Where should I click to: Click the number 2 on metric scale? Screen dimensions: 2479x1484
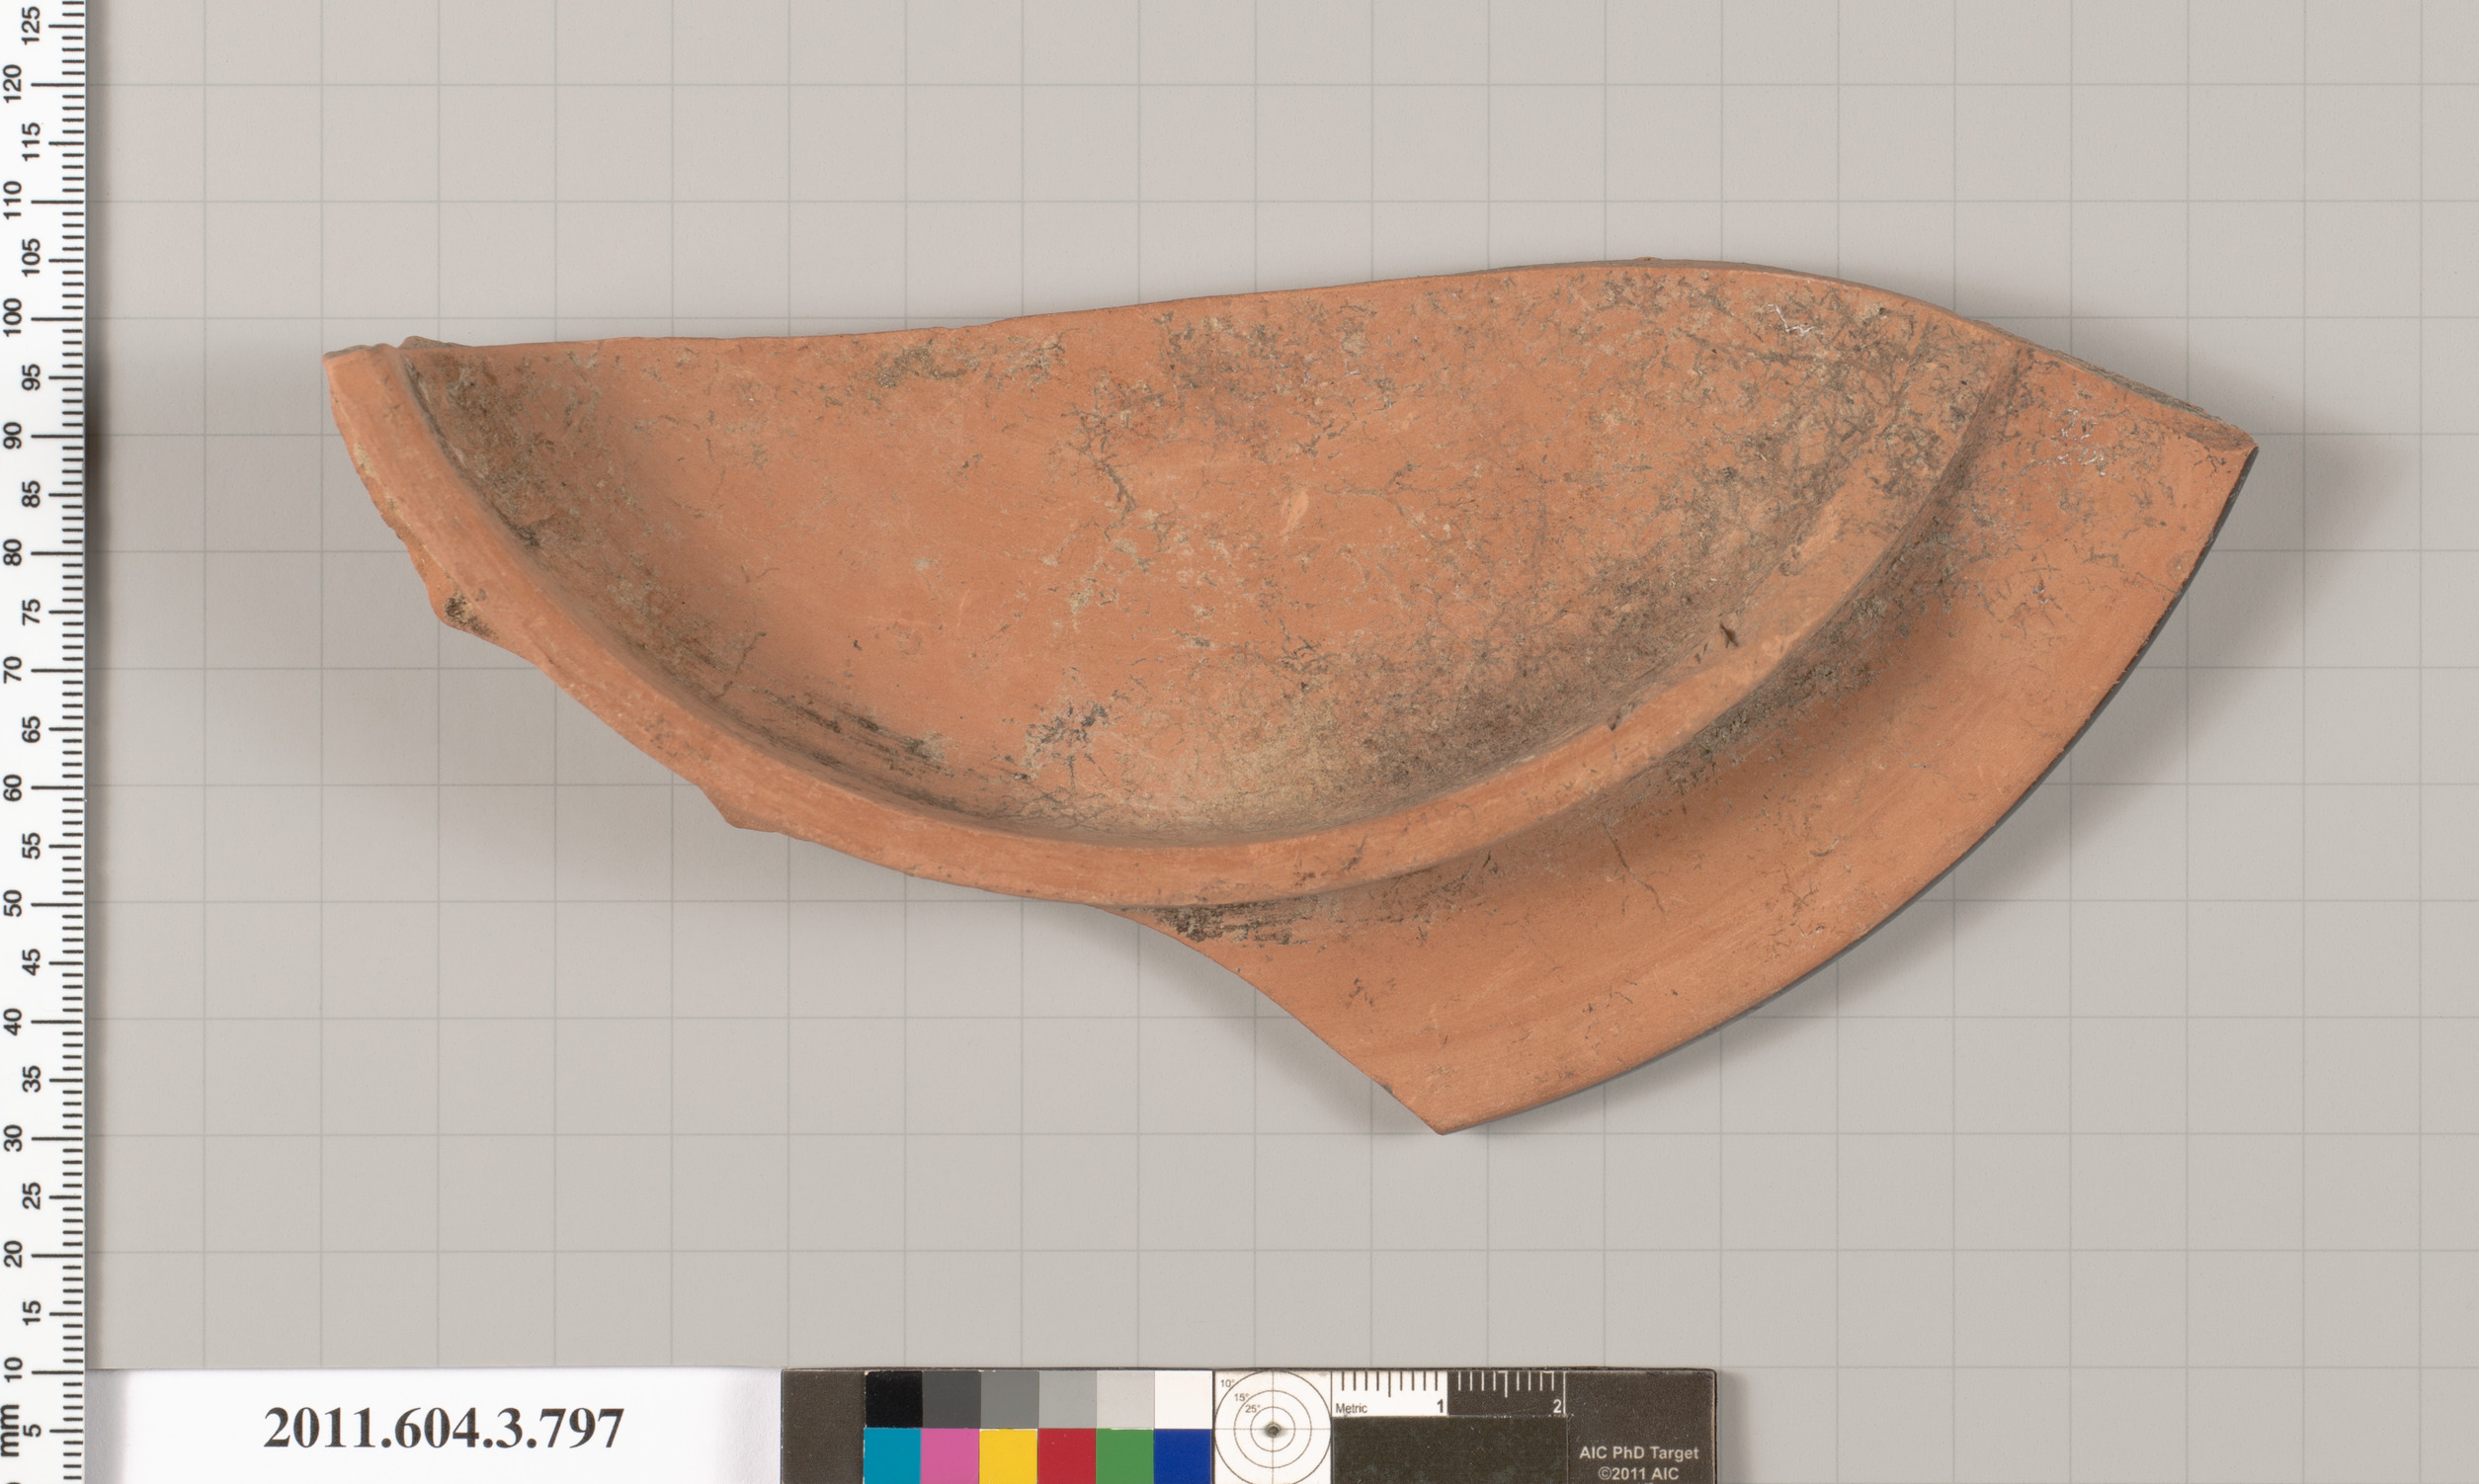(1558, 1407)
